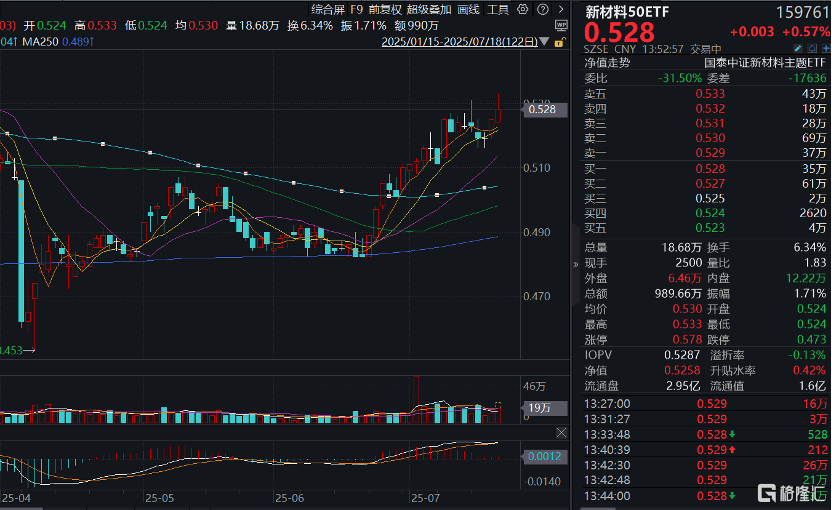Select the 卖五 0.533 order row

[705, 94]
